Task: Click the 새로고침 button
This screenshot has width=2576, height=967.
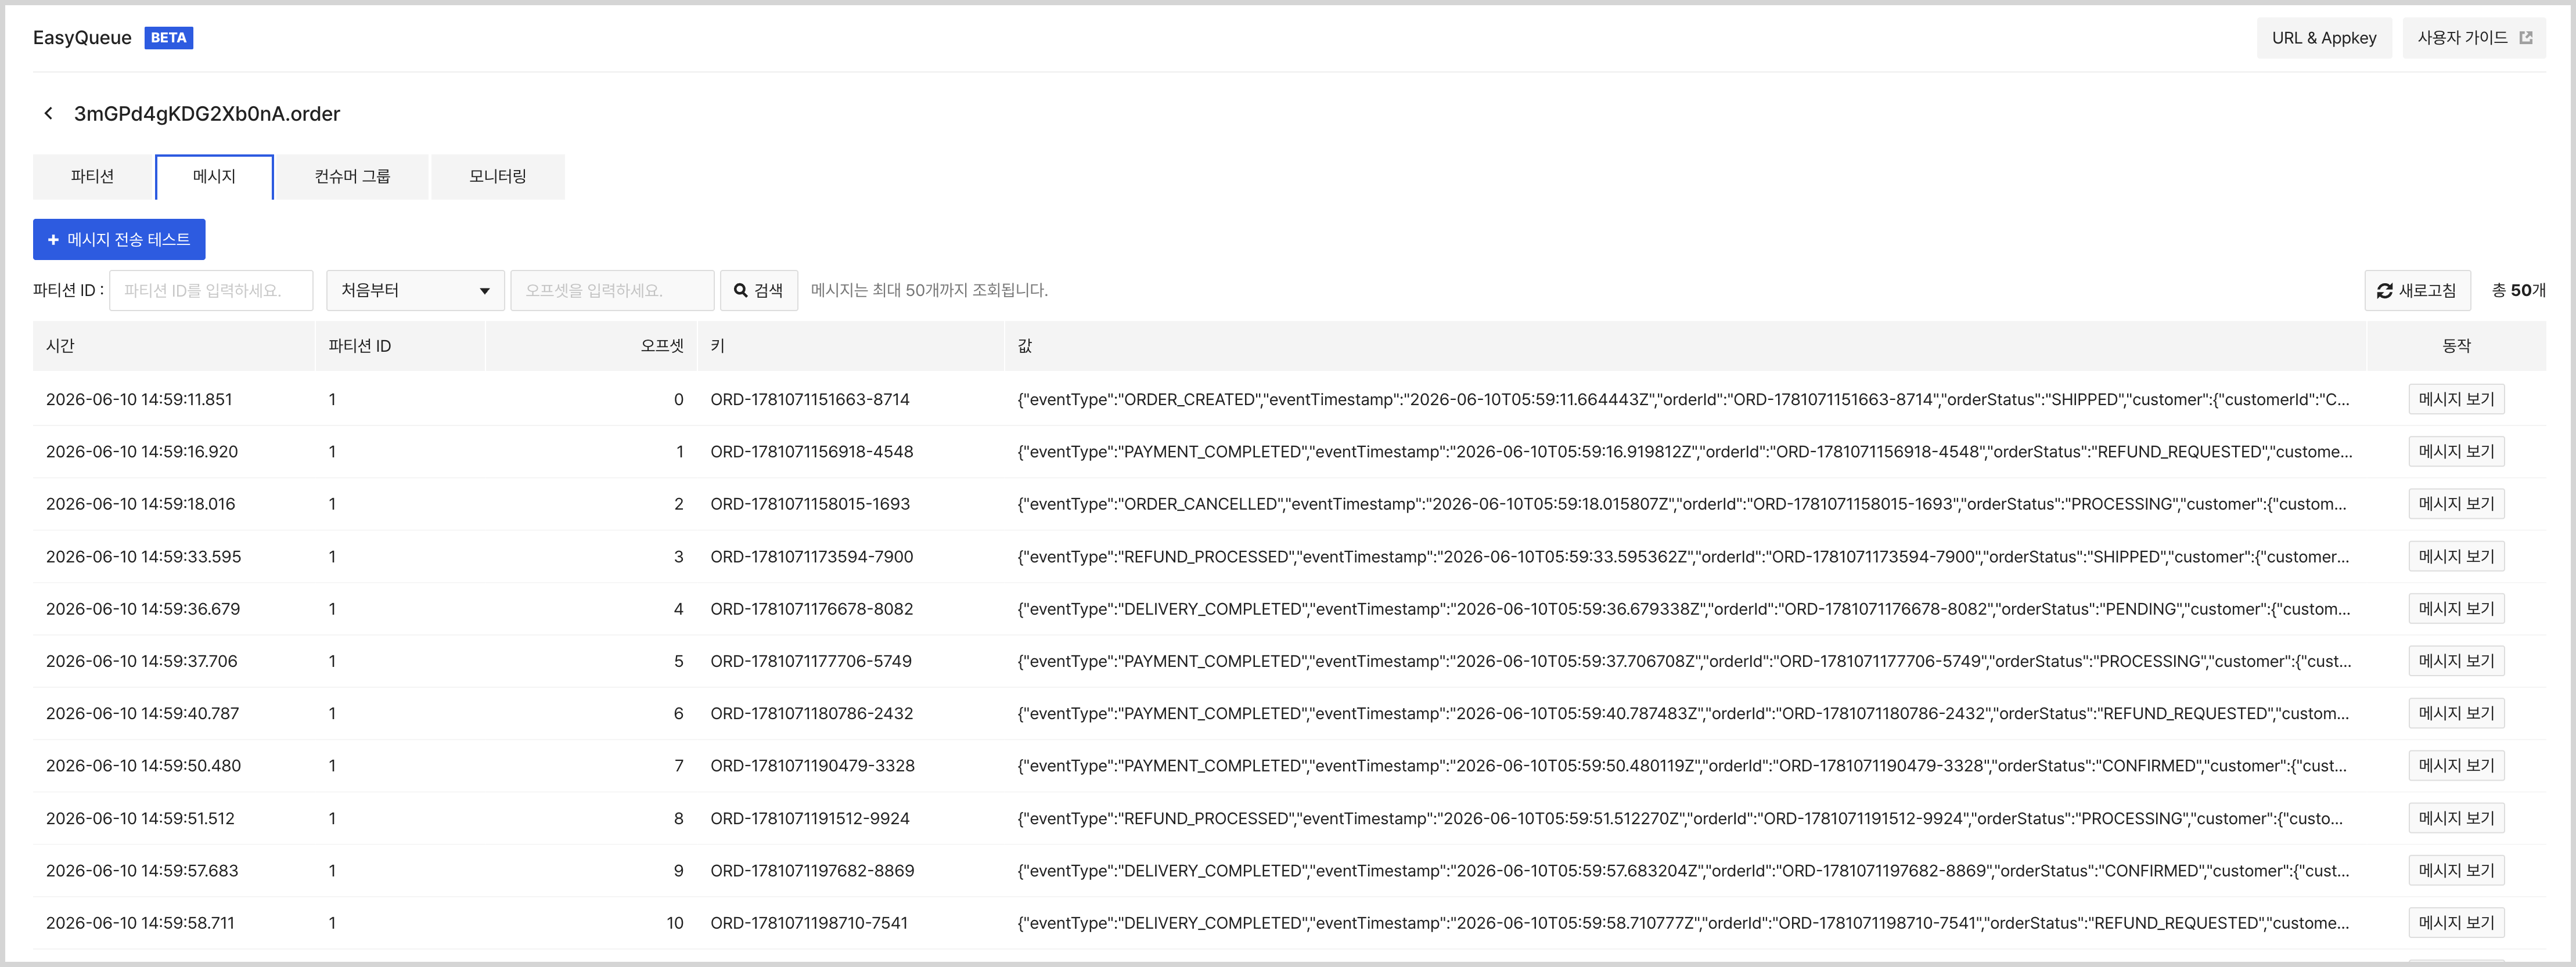Action: coord(2417,291)
